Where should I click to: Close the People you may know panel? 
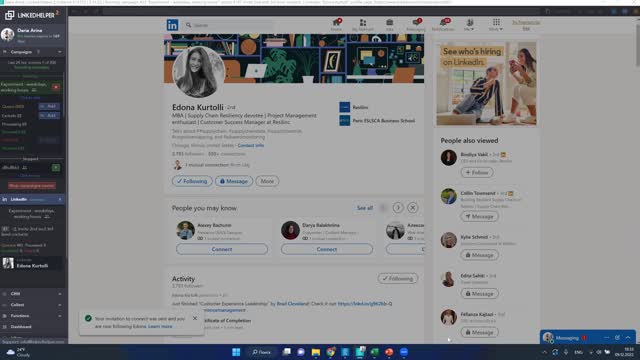pos(413,208)
